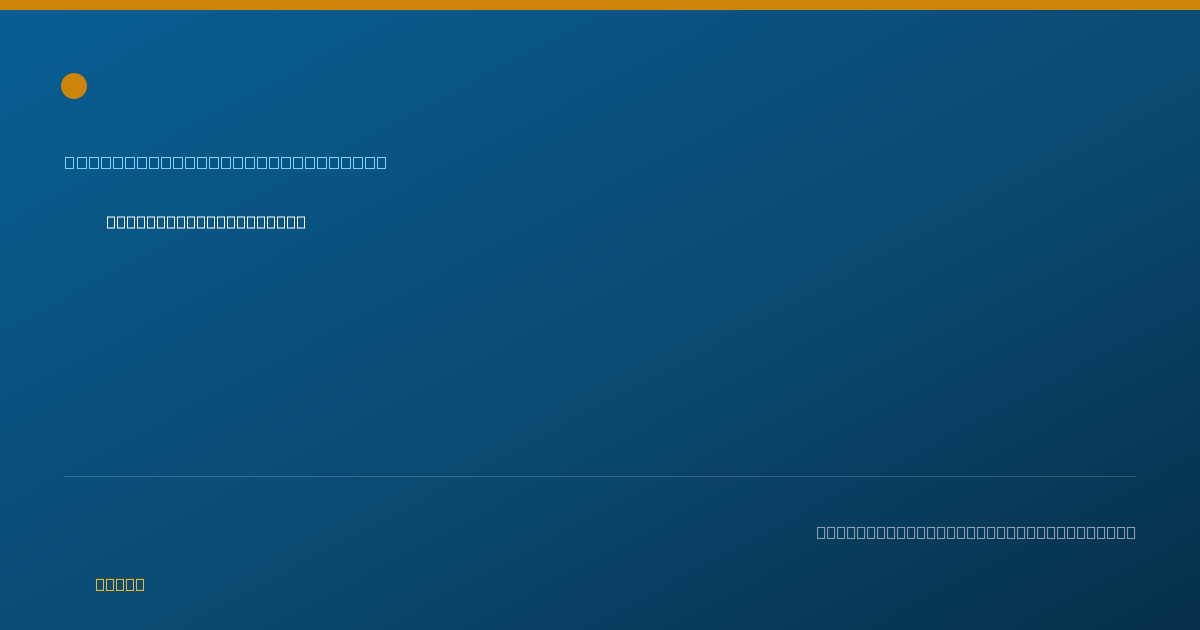The image size is (1200, 630).
Task: Select the gray footer text at bottom-right
Action: pyautogui.click(x=976, y=532)
